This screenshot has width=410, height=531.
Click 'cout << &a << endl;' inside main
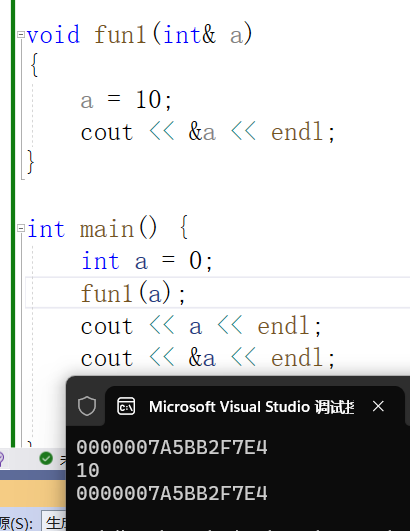(x=208, y=358)
